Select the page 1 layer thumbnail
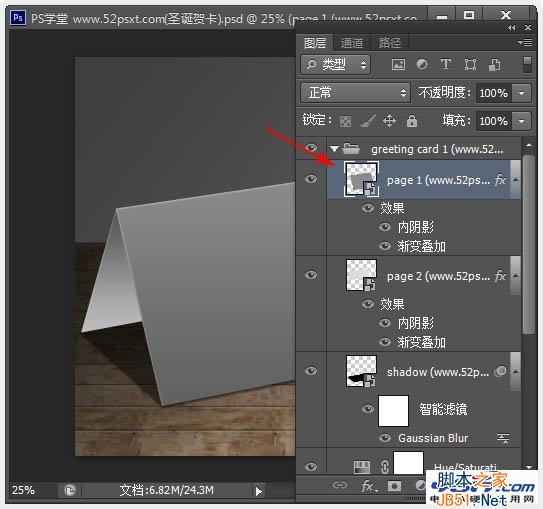Image resolution: width=543 pixels, height=509 pixels. pos(362,179)
